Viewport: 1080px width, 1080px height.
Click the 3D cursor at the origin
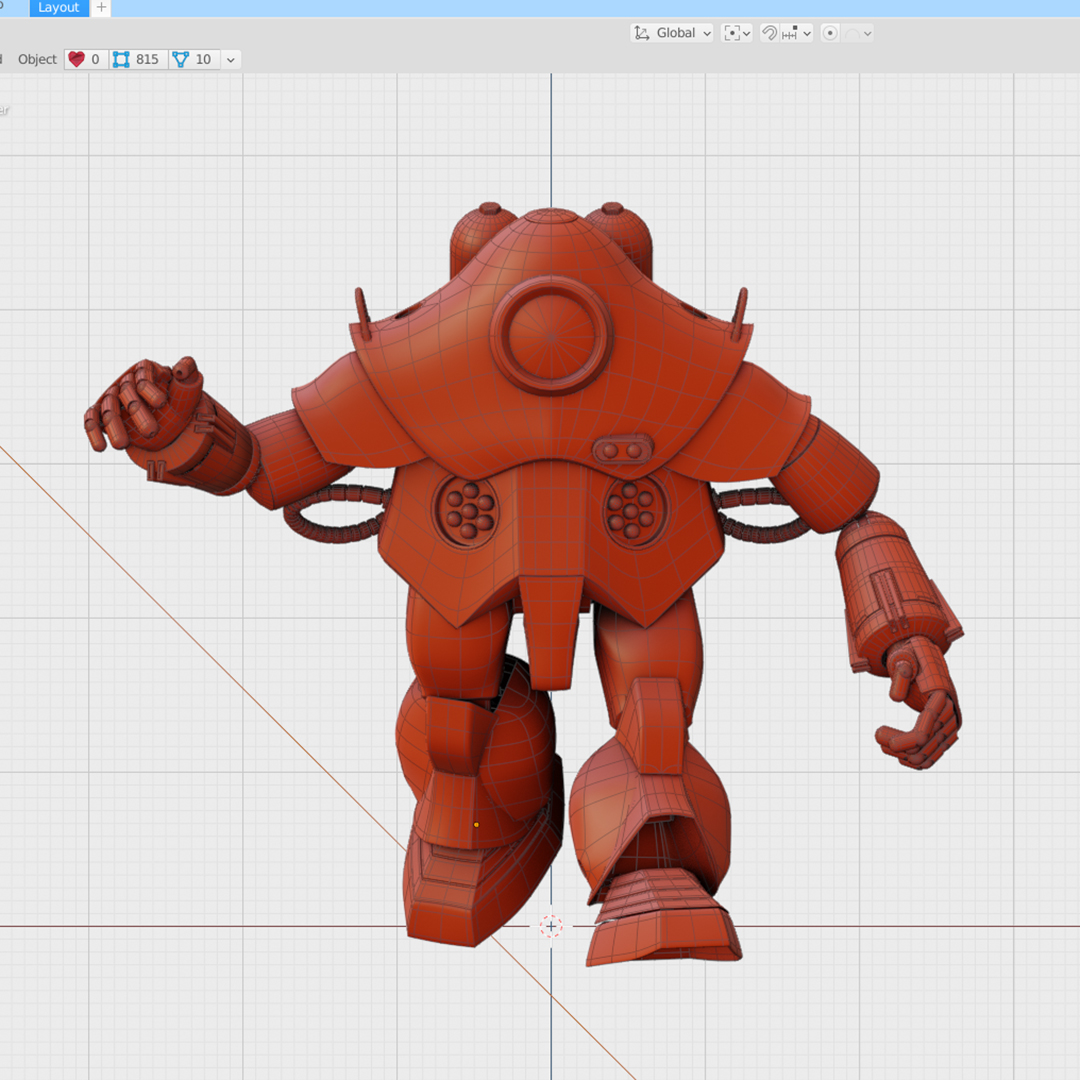(551, 926)
